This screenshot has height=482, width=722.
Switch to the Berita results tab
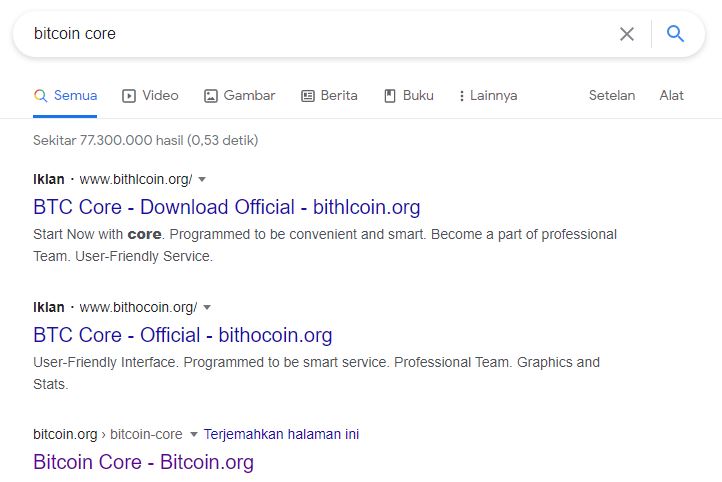[329, 96]
